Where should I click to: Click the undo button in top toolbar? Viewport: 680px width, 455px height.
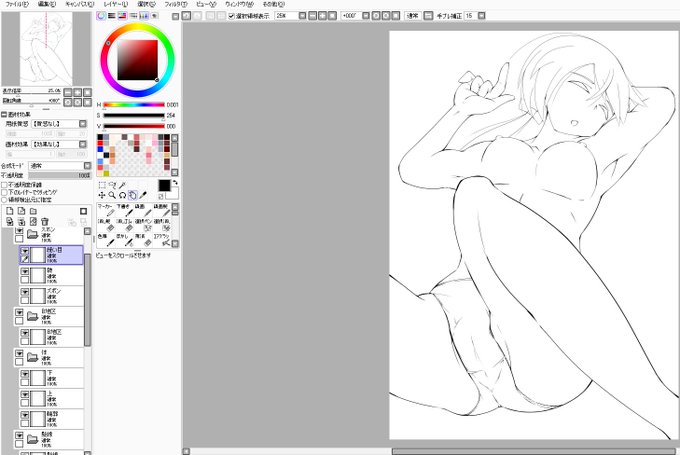pos(186,16)
